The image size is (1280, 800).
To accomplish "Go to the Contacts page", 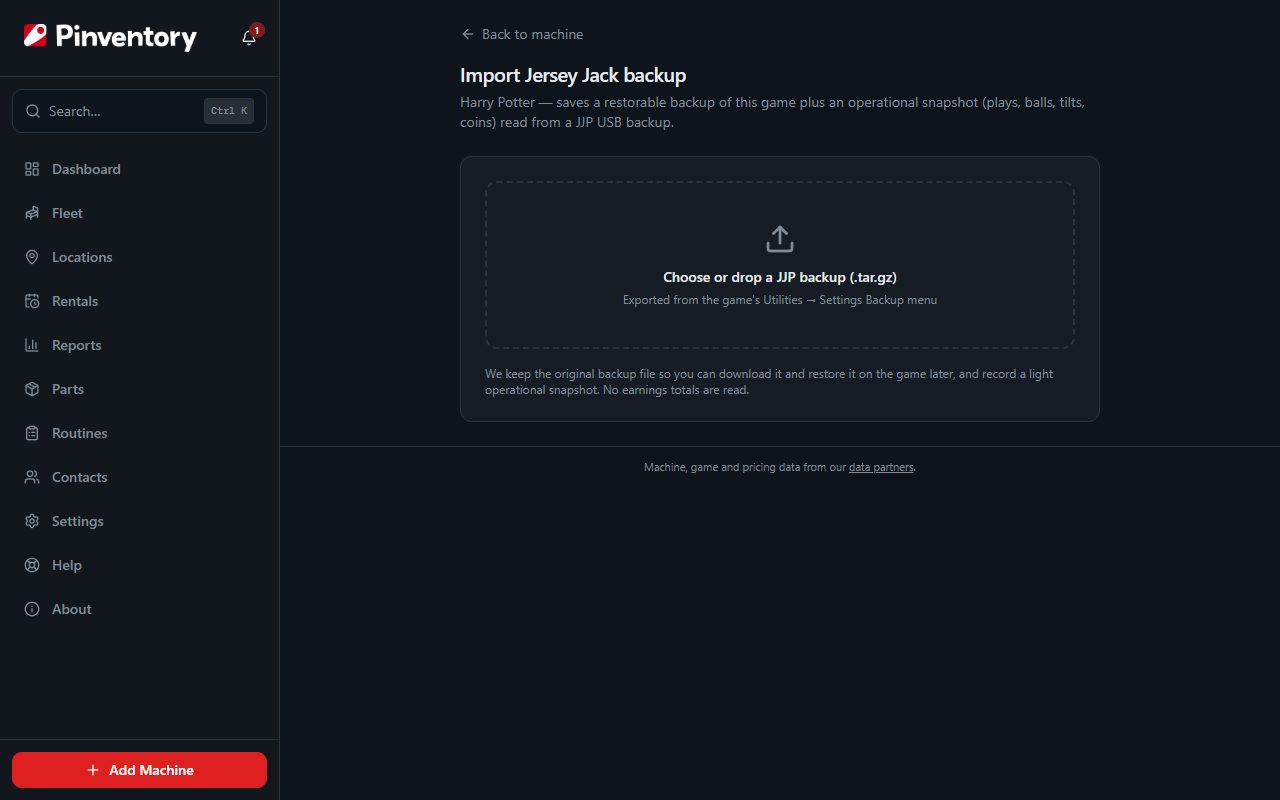I will [139, 477].
